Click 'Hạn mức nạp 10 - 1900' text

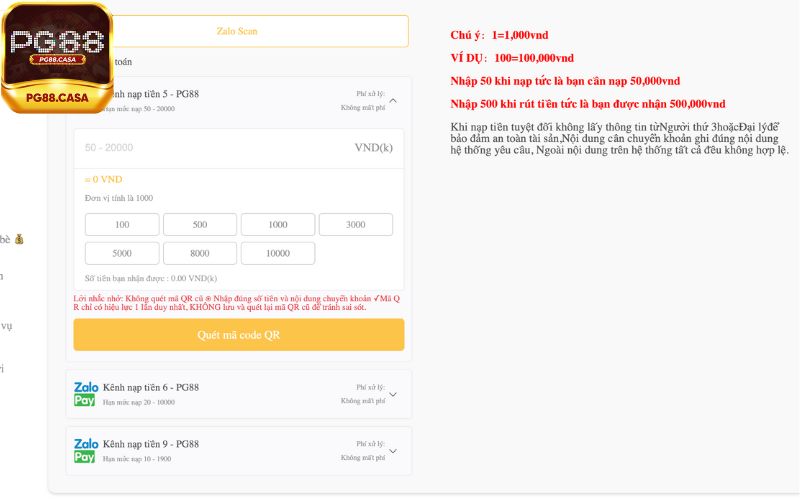(137, 459)
